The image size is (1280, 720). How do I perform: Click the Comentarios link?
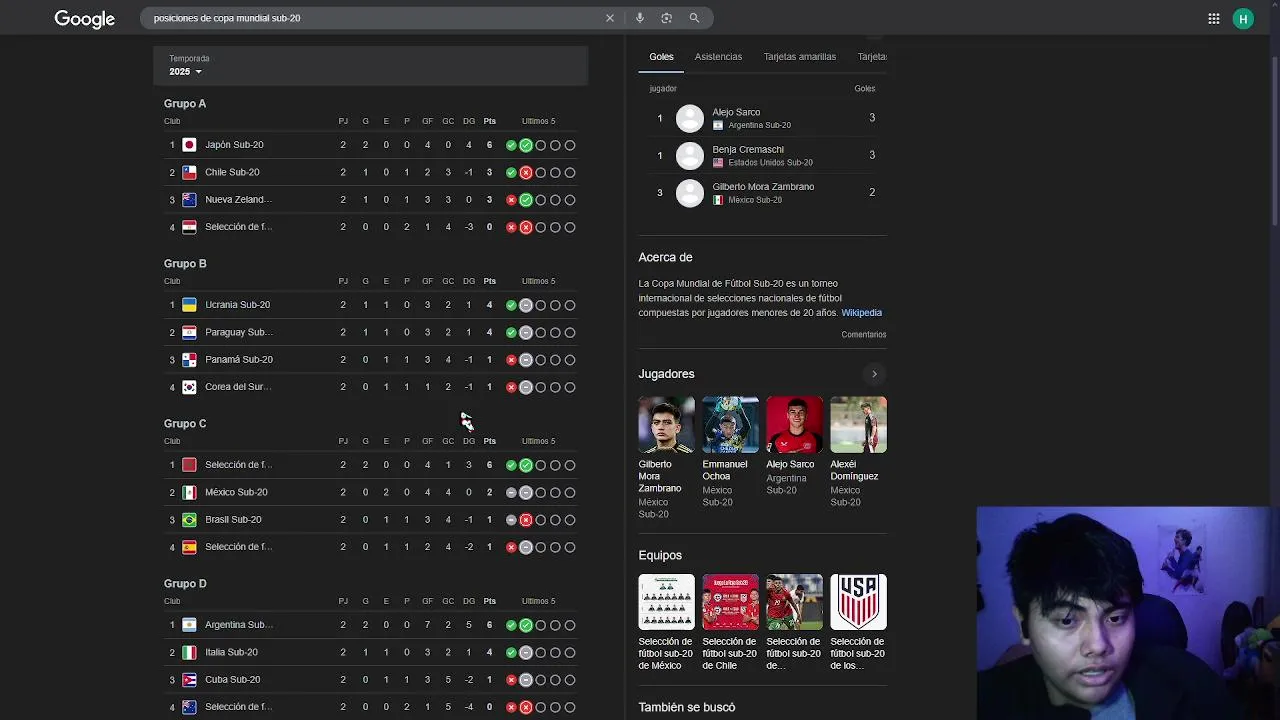click(x=864, y=335)
